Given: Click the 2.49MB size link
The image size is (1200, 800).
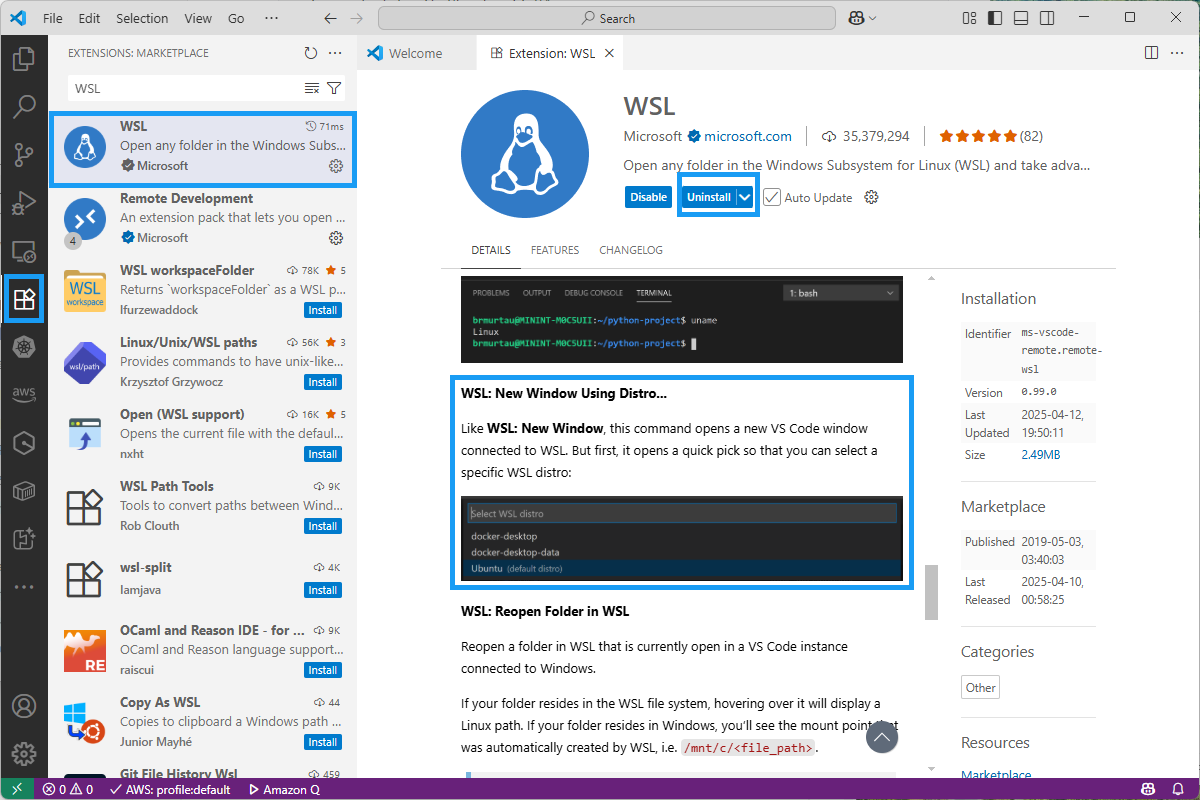Looking at the screenshot, I should 1040,455.
